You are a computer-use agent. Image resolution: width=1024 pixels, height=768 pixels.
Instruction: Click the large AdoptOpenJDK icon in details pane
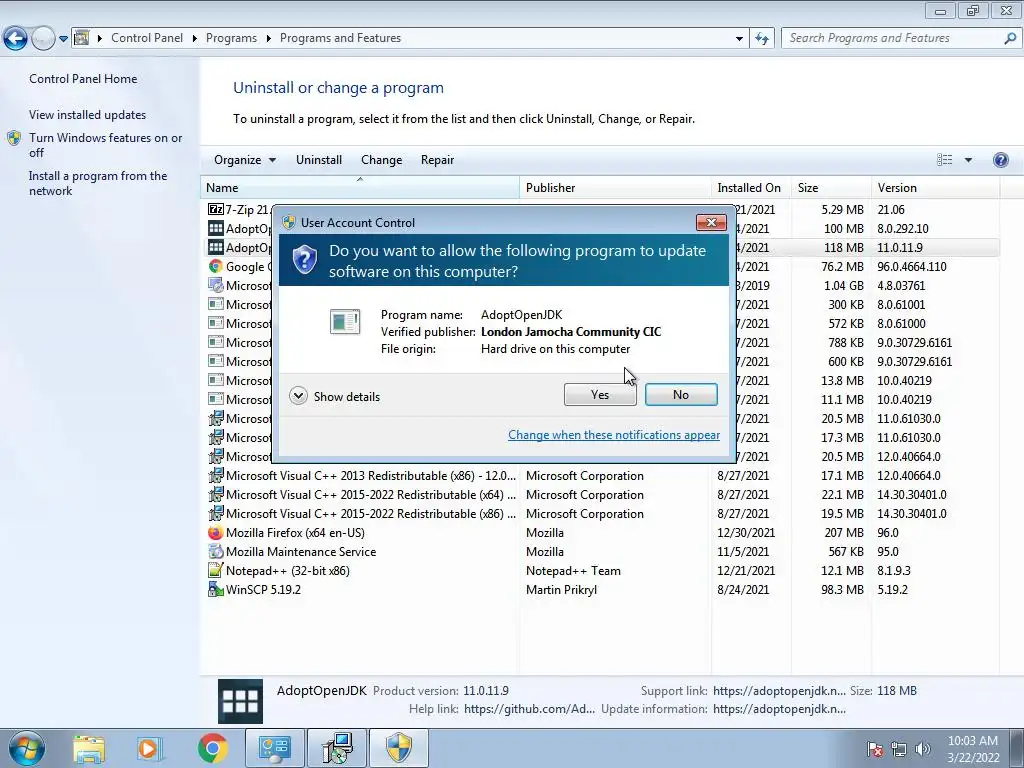click(x=240, y=701)
